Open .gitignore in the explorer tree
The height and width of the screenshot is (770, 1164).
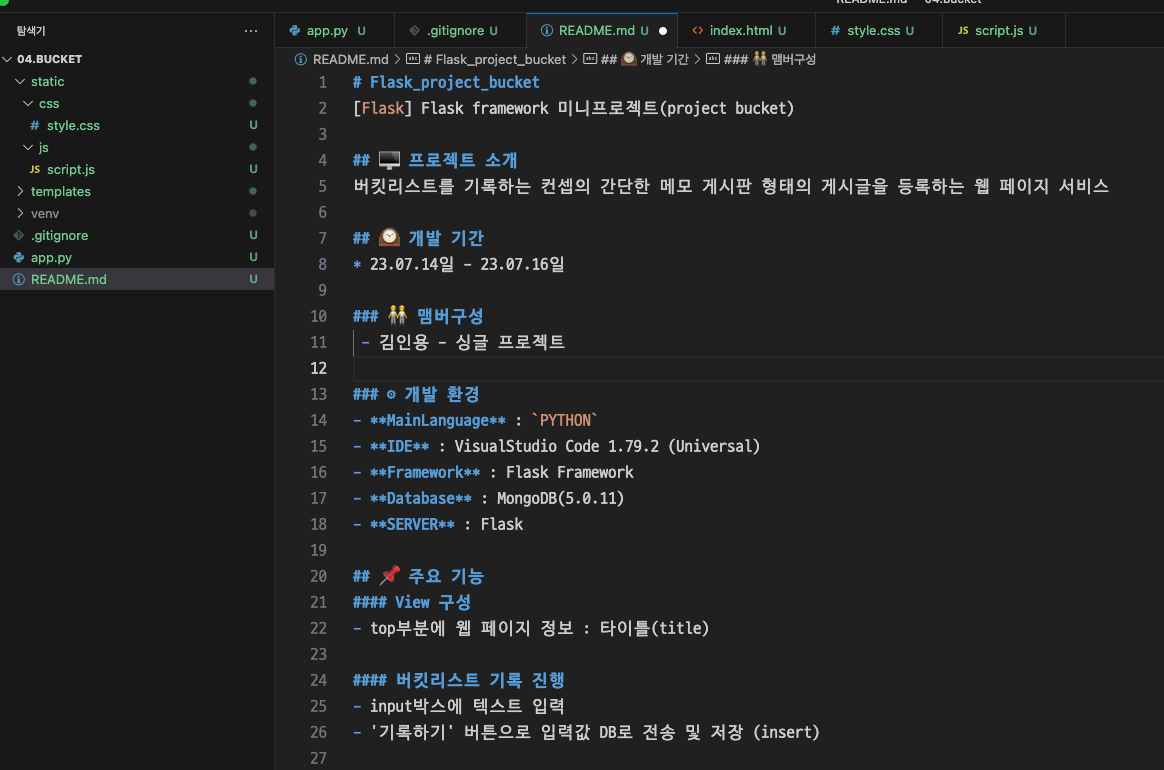click(x=137, y=235)
